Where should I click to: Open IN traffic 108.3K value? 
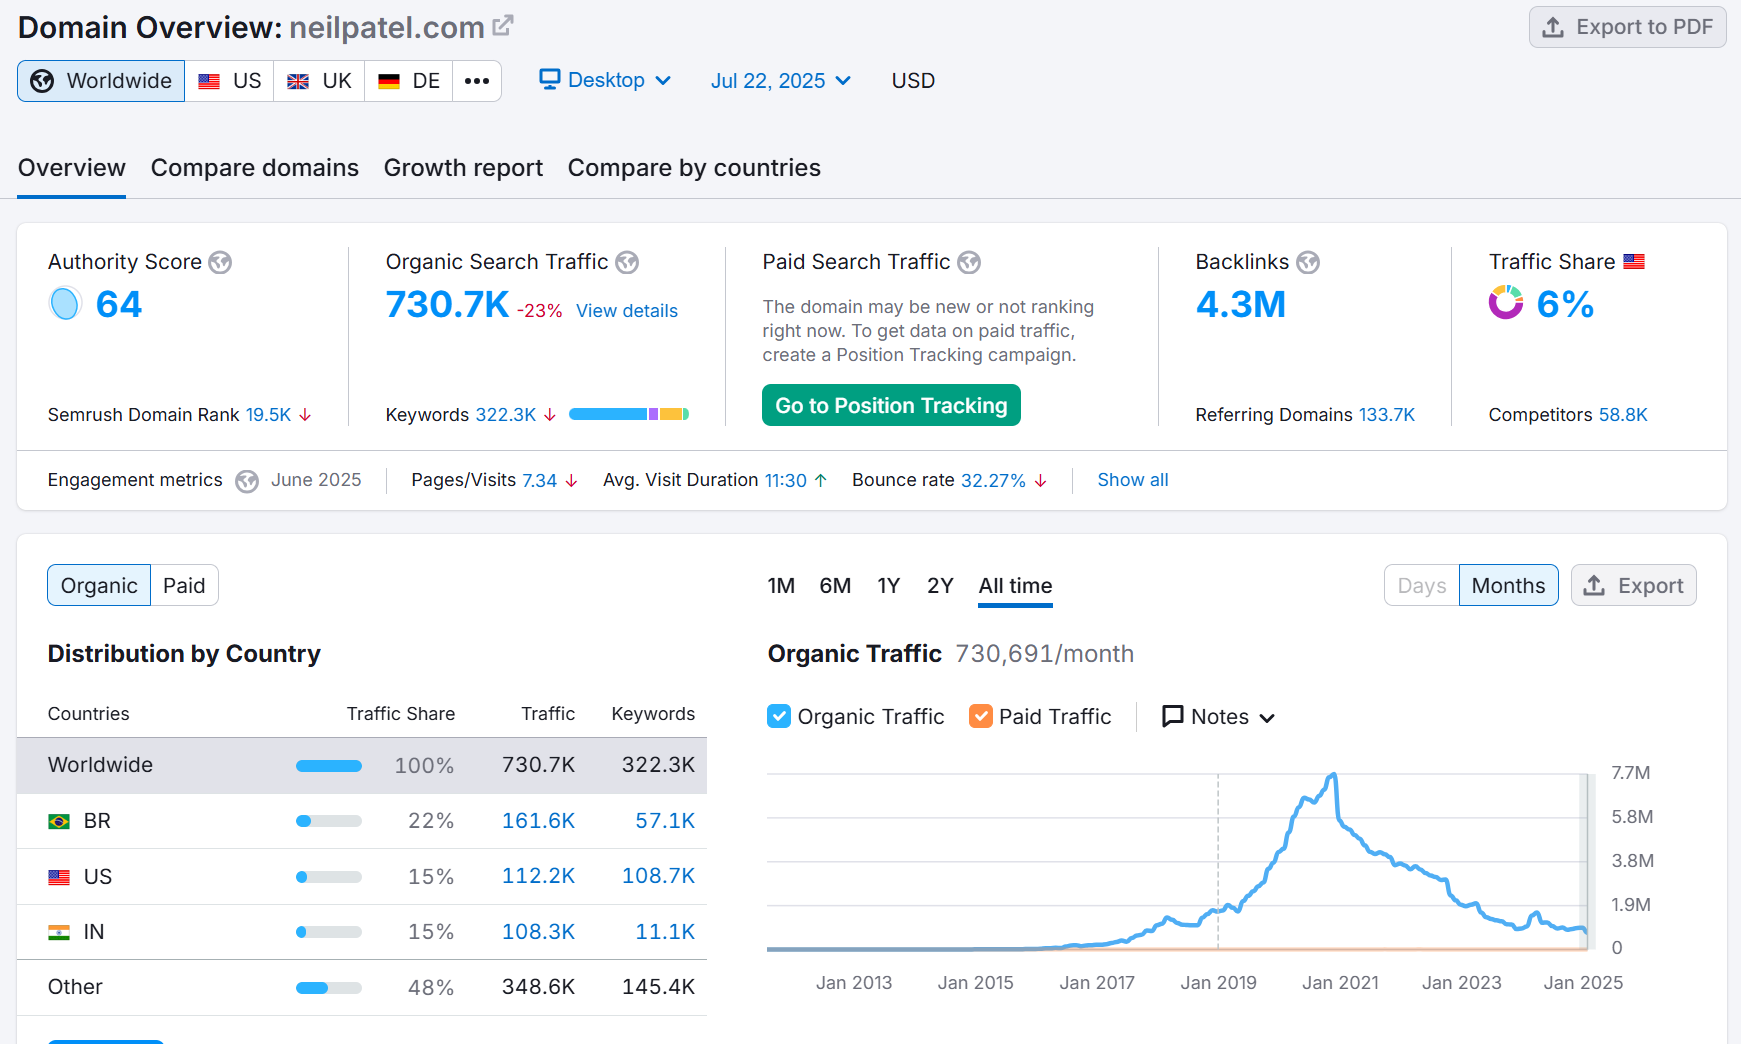(x=538, y=932)
